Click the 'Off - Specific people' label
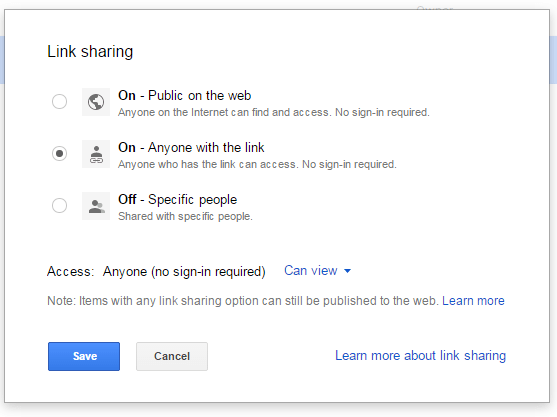The height and width of the screenshot is (417, 557). 178,200
